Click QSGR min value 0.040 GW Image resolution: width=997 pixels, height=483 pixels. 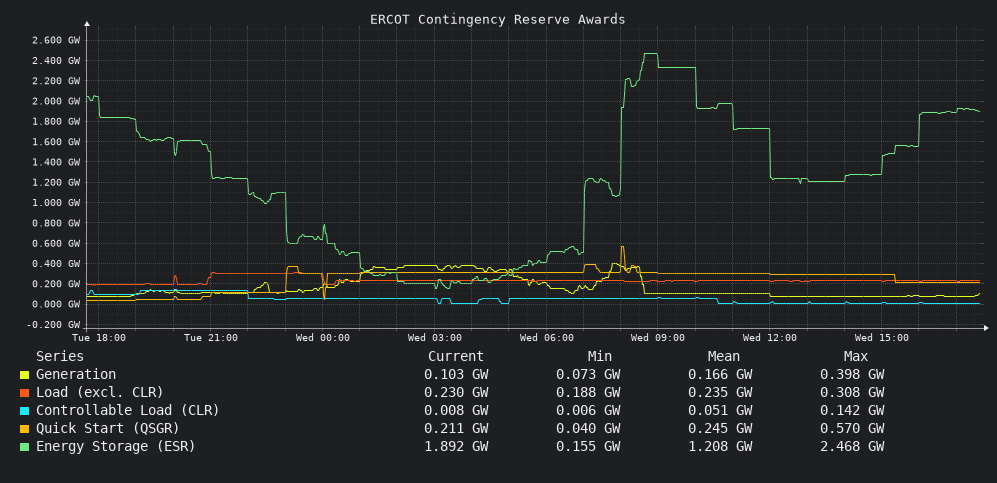(x=588, y=428)
